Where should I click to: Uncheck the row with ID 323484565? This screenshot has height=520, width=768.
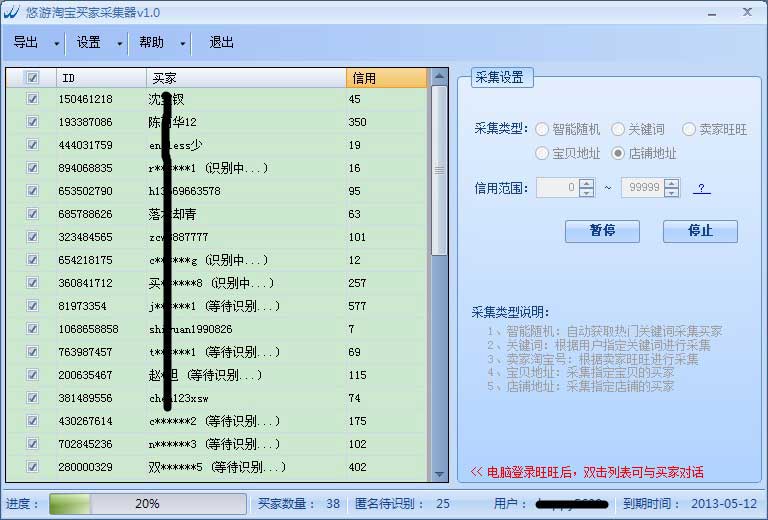(32, 236)
